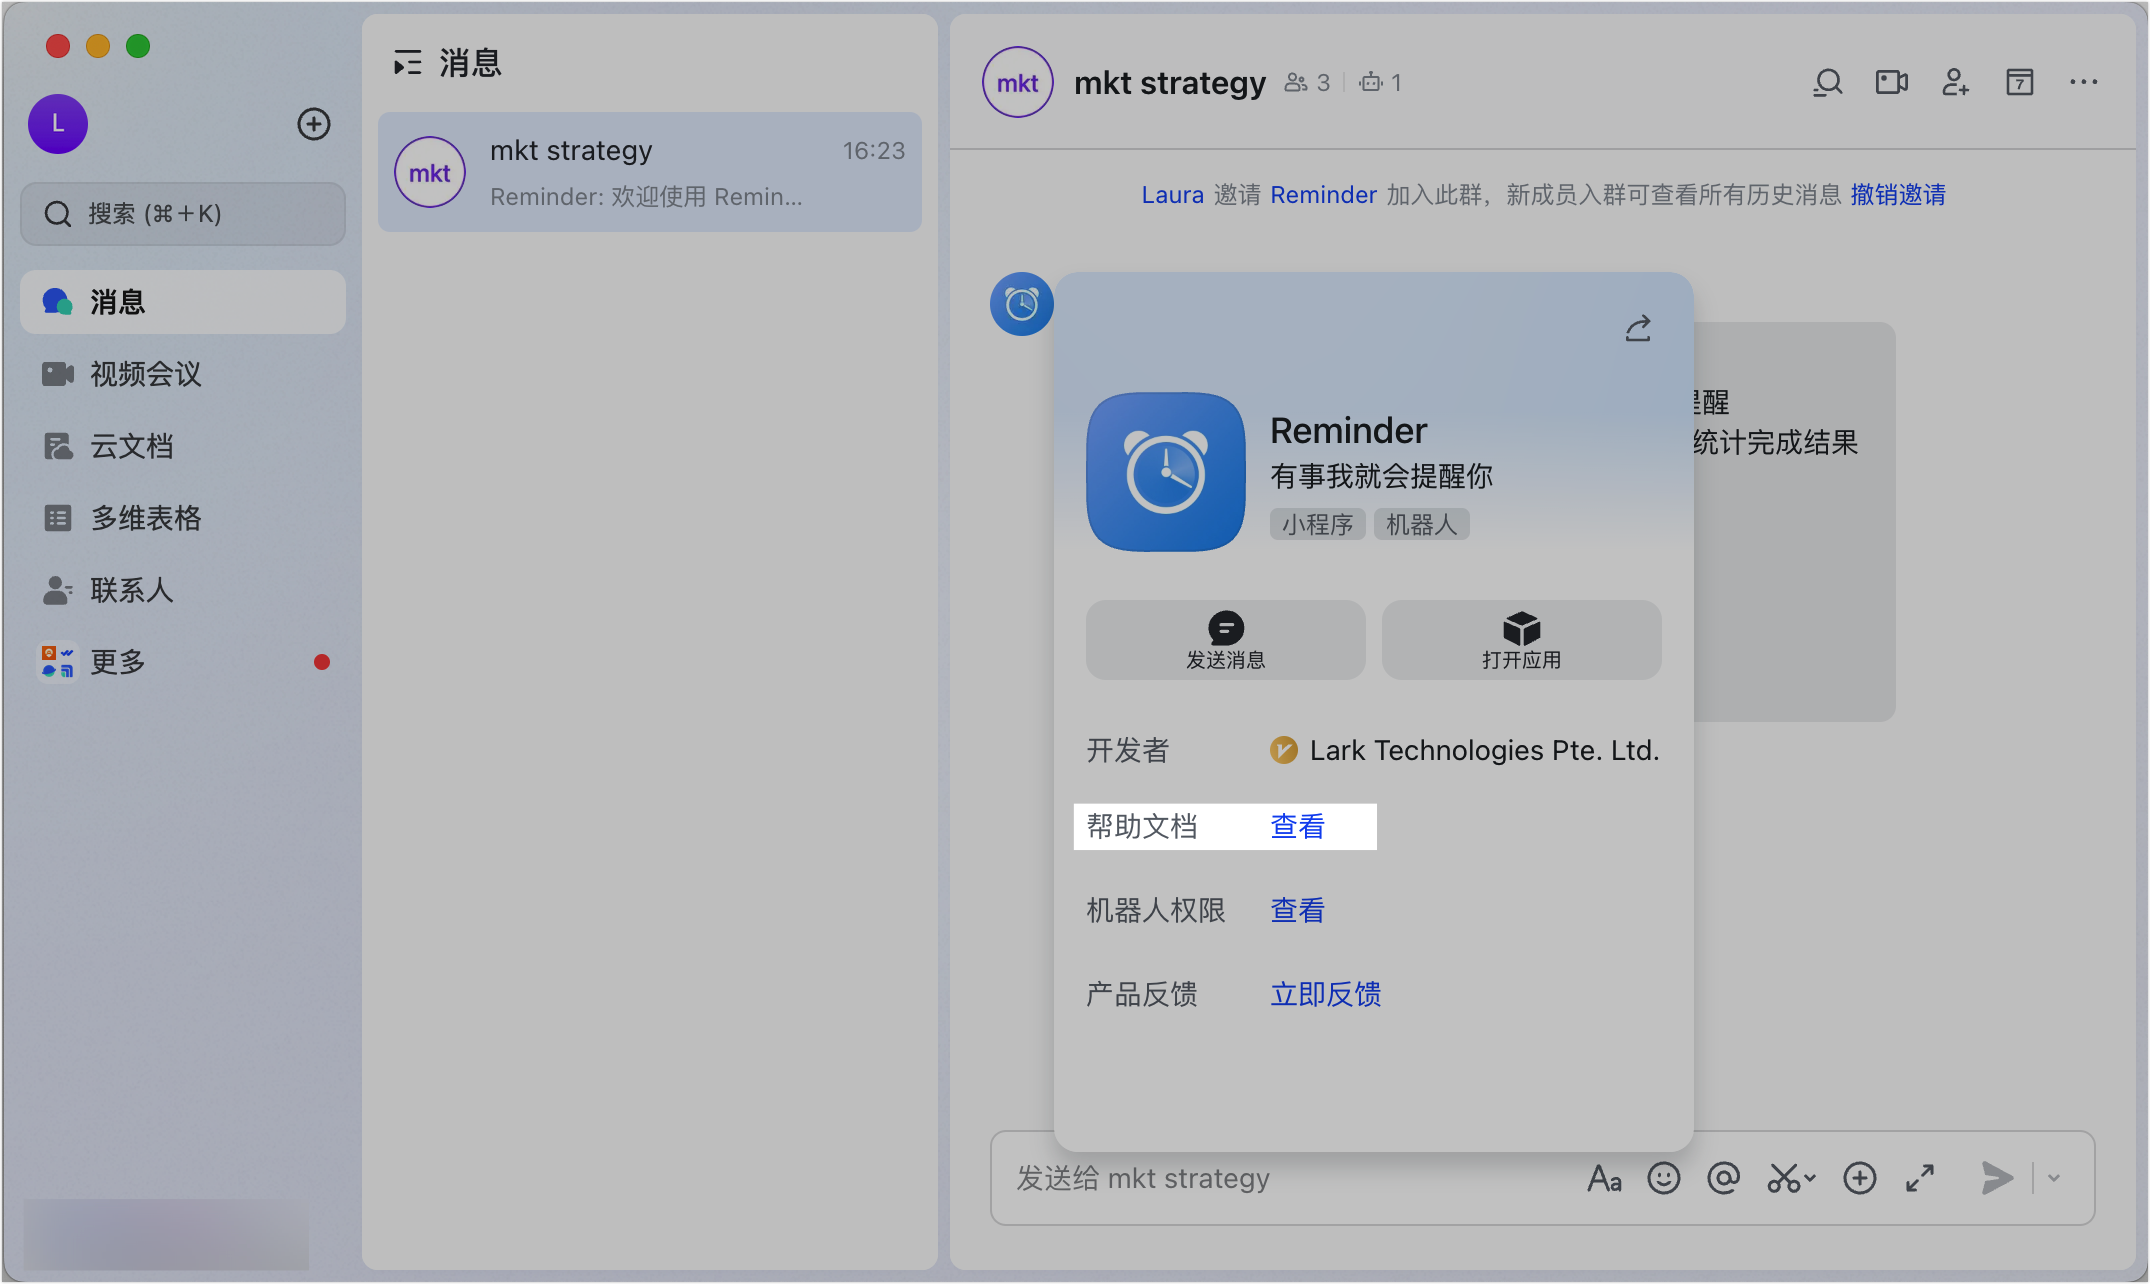Open 多维表格 from the sidebar

183,518
